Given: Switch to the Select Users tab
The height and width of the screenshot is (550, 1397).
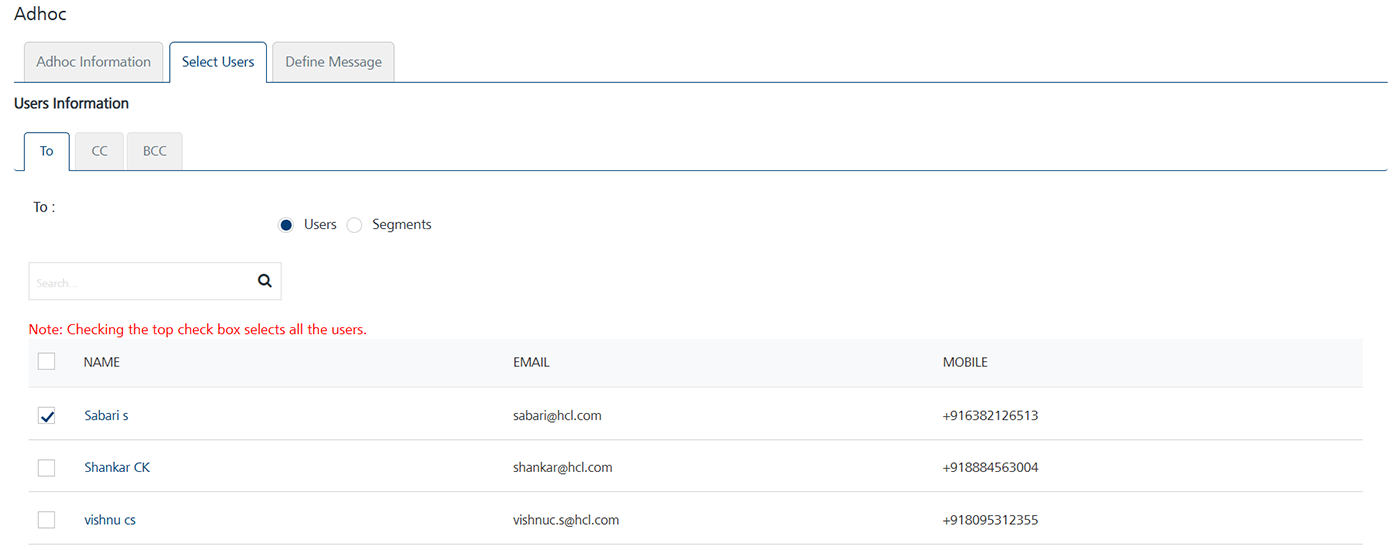Looking at the screenshot, I should [x=218, y=62].
